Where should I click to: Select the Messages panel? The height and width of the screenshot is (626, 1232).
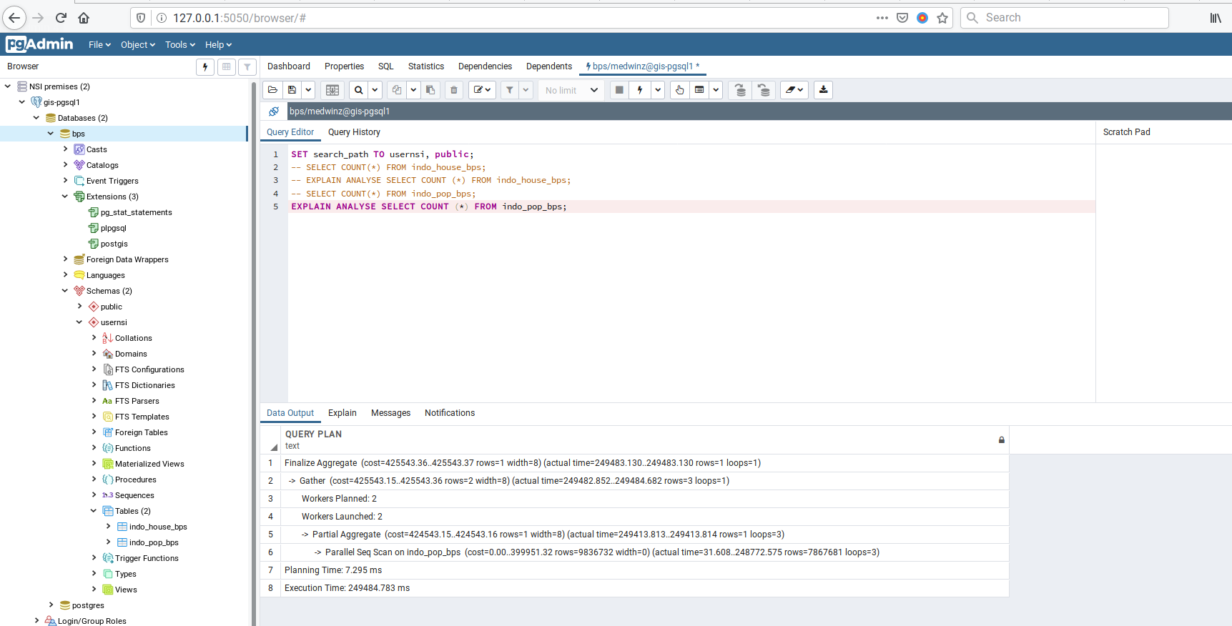coord(390,412)
